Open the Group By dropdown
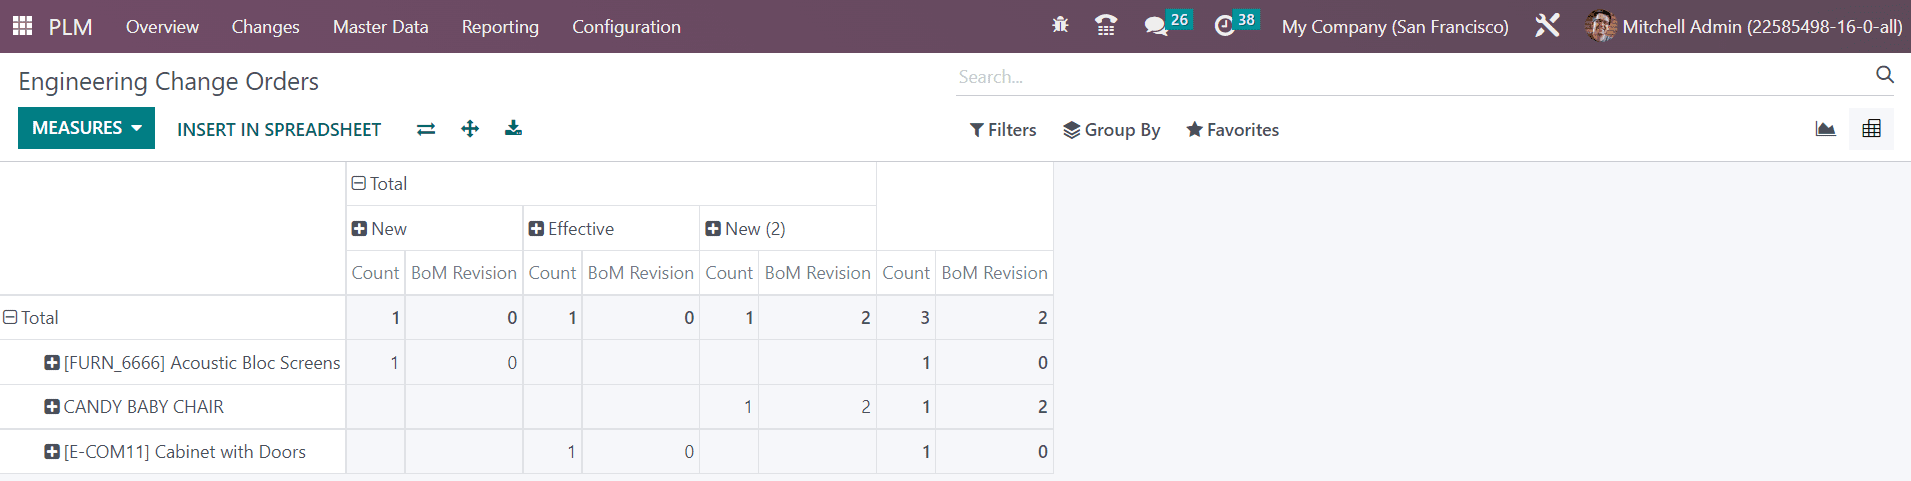Viewport: 1911px width, 481px height. [x=1111, y=130]
